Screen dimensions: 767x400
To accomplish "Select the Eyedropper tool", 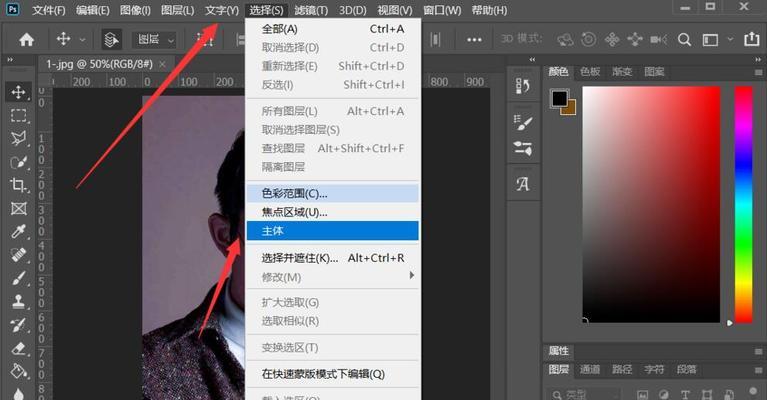I will click(19, 232).
